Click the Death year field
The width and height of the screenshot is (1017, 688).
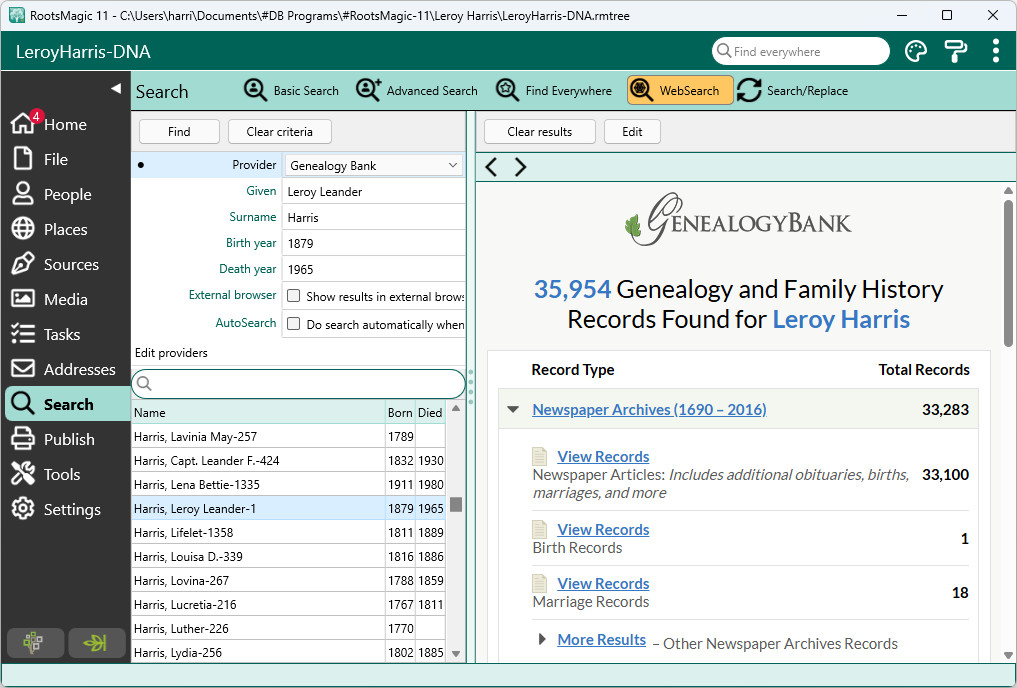(x=374, y=269)
